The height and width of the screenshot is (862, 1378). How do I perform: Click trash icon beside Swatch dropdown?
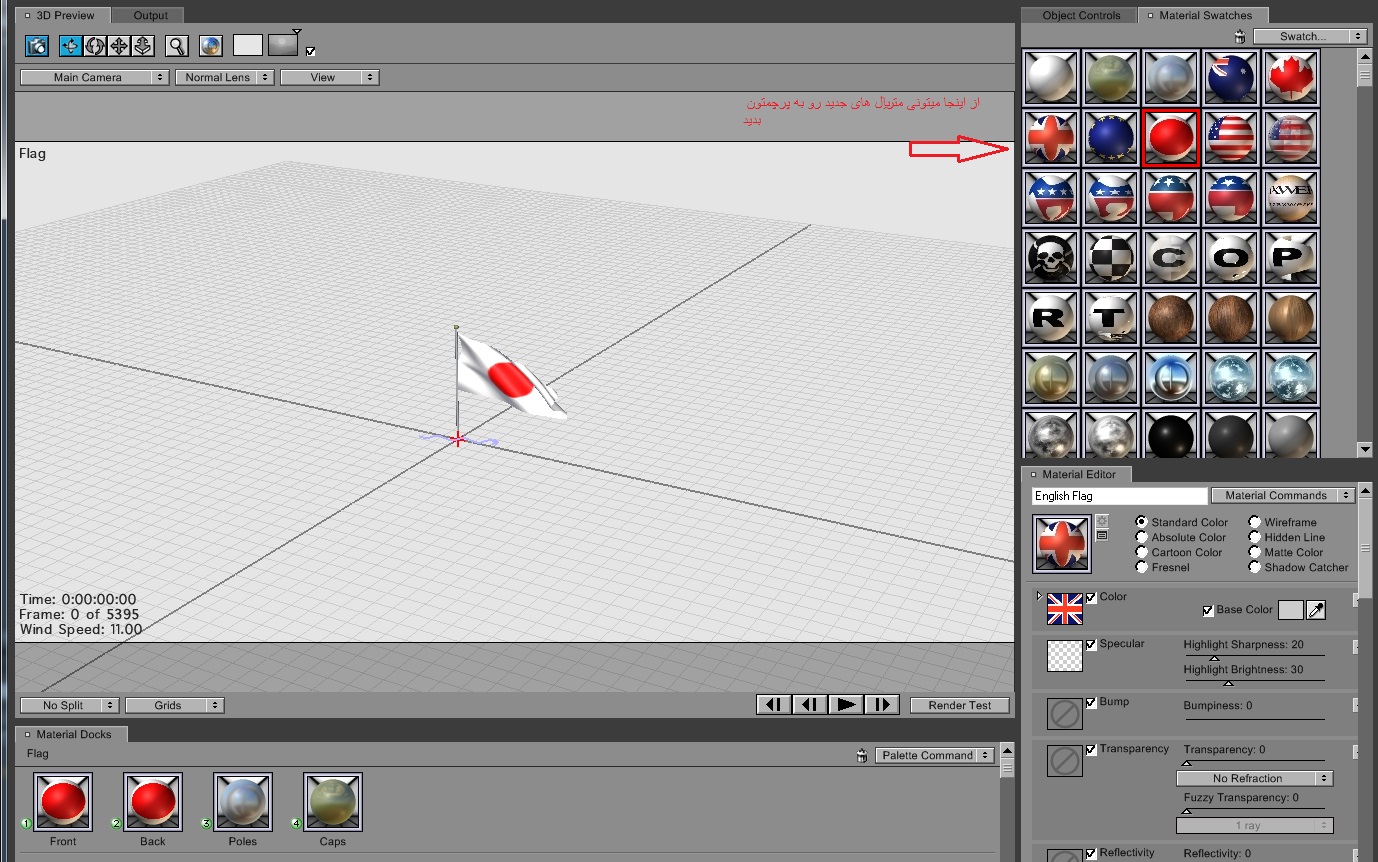coord(1240,36)
